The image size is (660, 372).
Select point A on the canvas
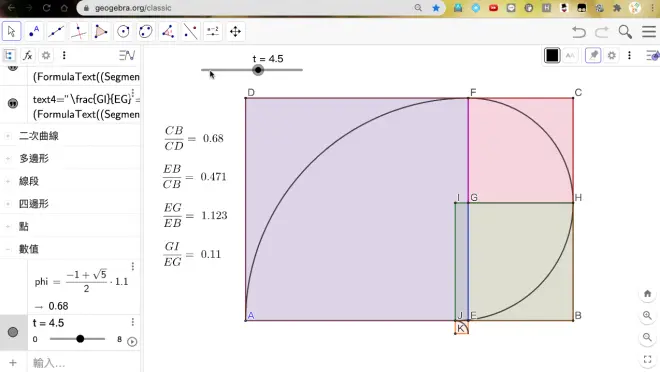click(246, 320)
